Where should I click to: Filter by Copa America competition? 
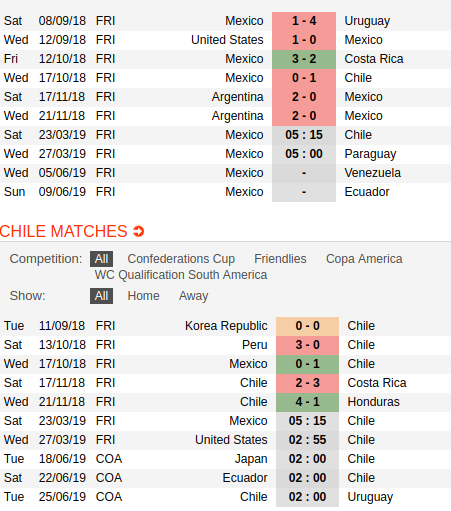tap(364, 259)
